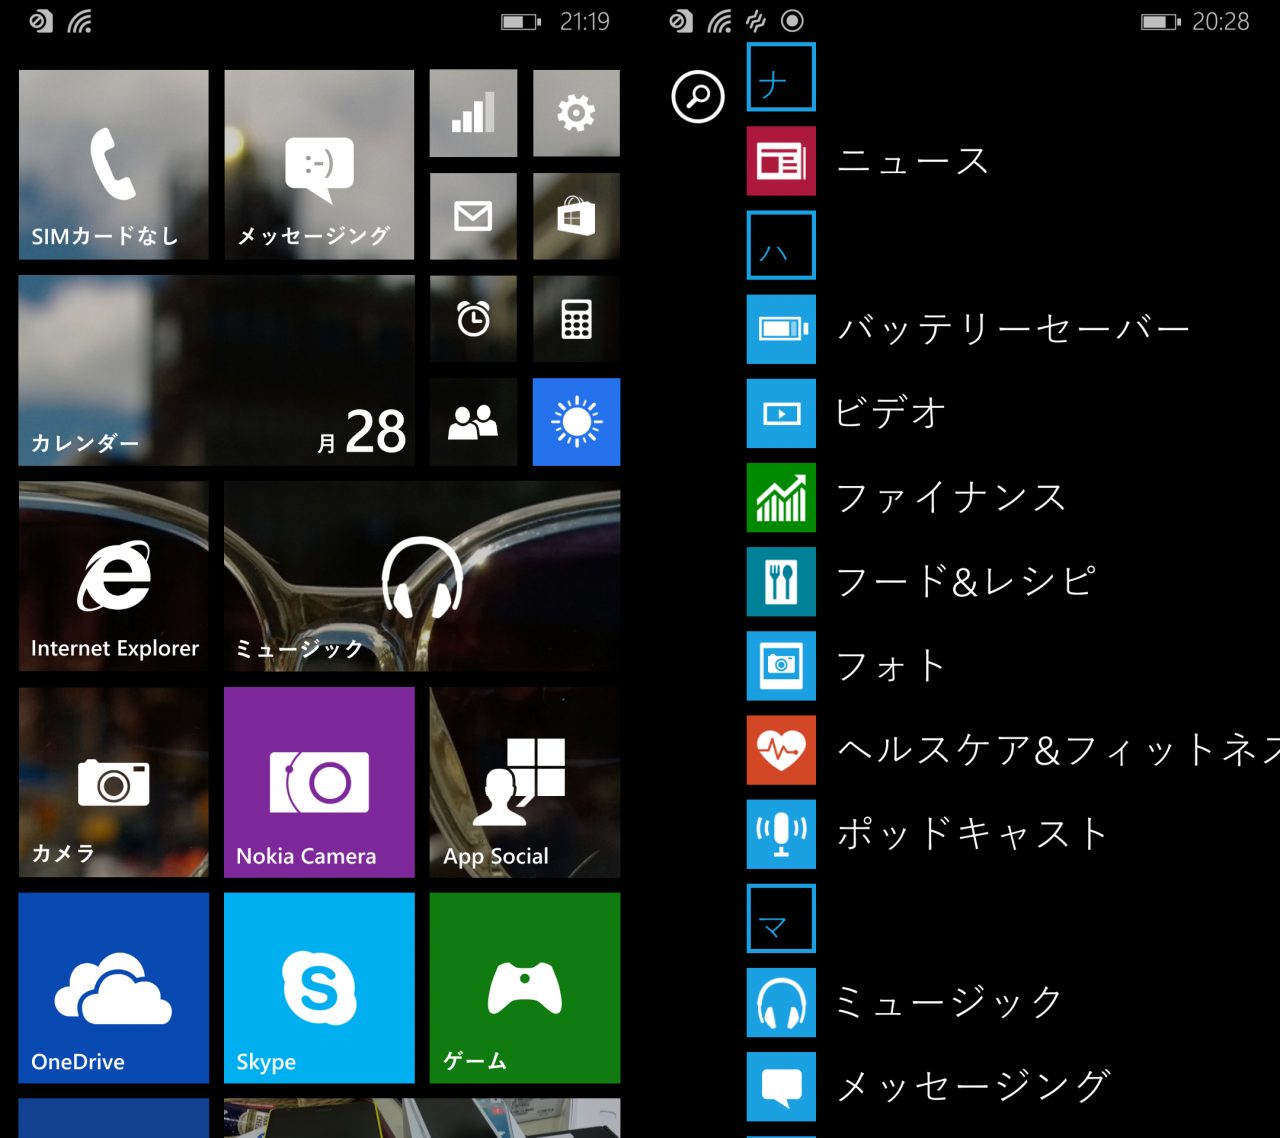Open the Mail envelope tile
The image size is (1280, 1138).
[473, 216]
